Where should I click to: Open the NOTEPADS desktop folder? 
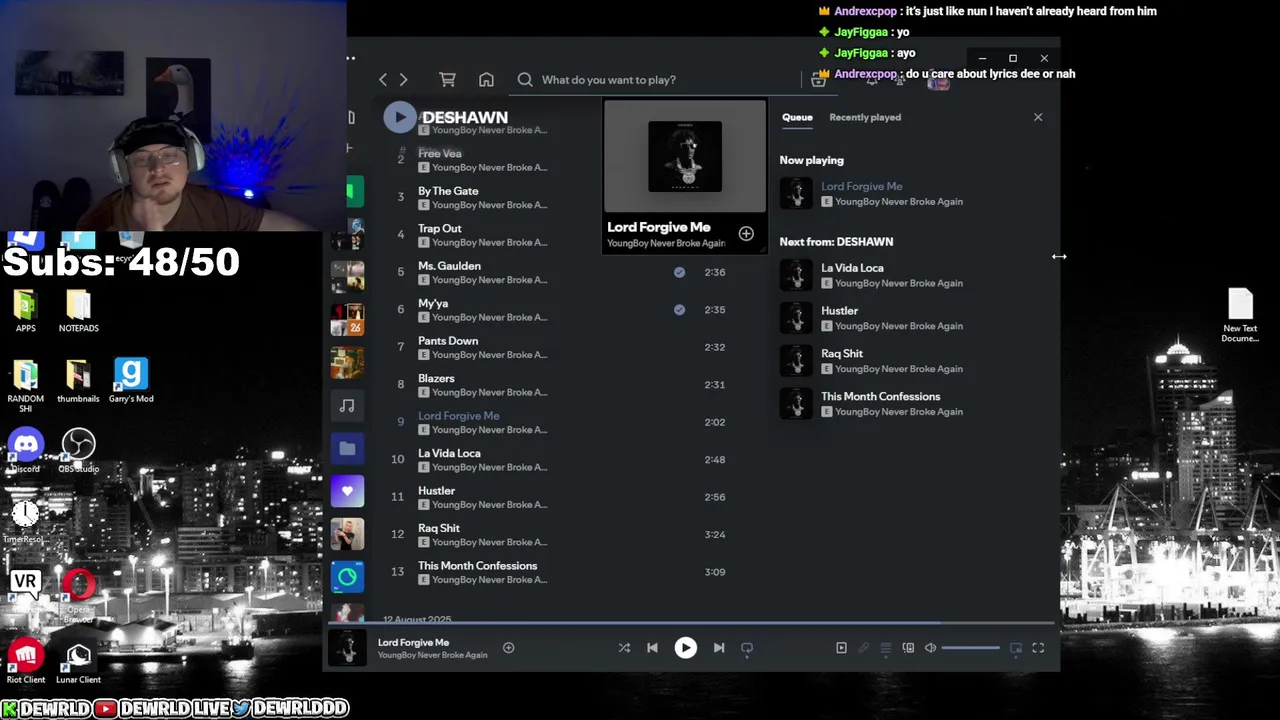[x=78, y=310]
